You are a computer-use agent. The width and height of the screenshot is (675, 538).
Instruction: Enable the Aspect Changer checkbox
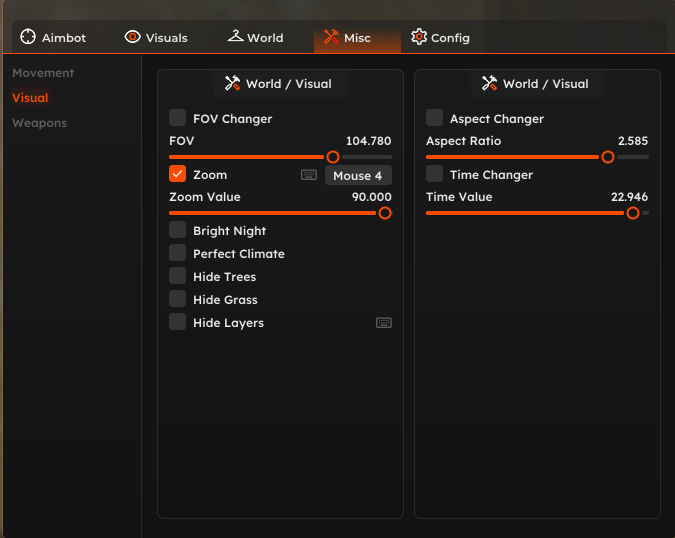(434, 117)
